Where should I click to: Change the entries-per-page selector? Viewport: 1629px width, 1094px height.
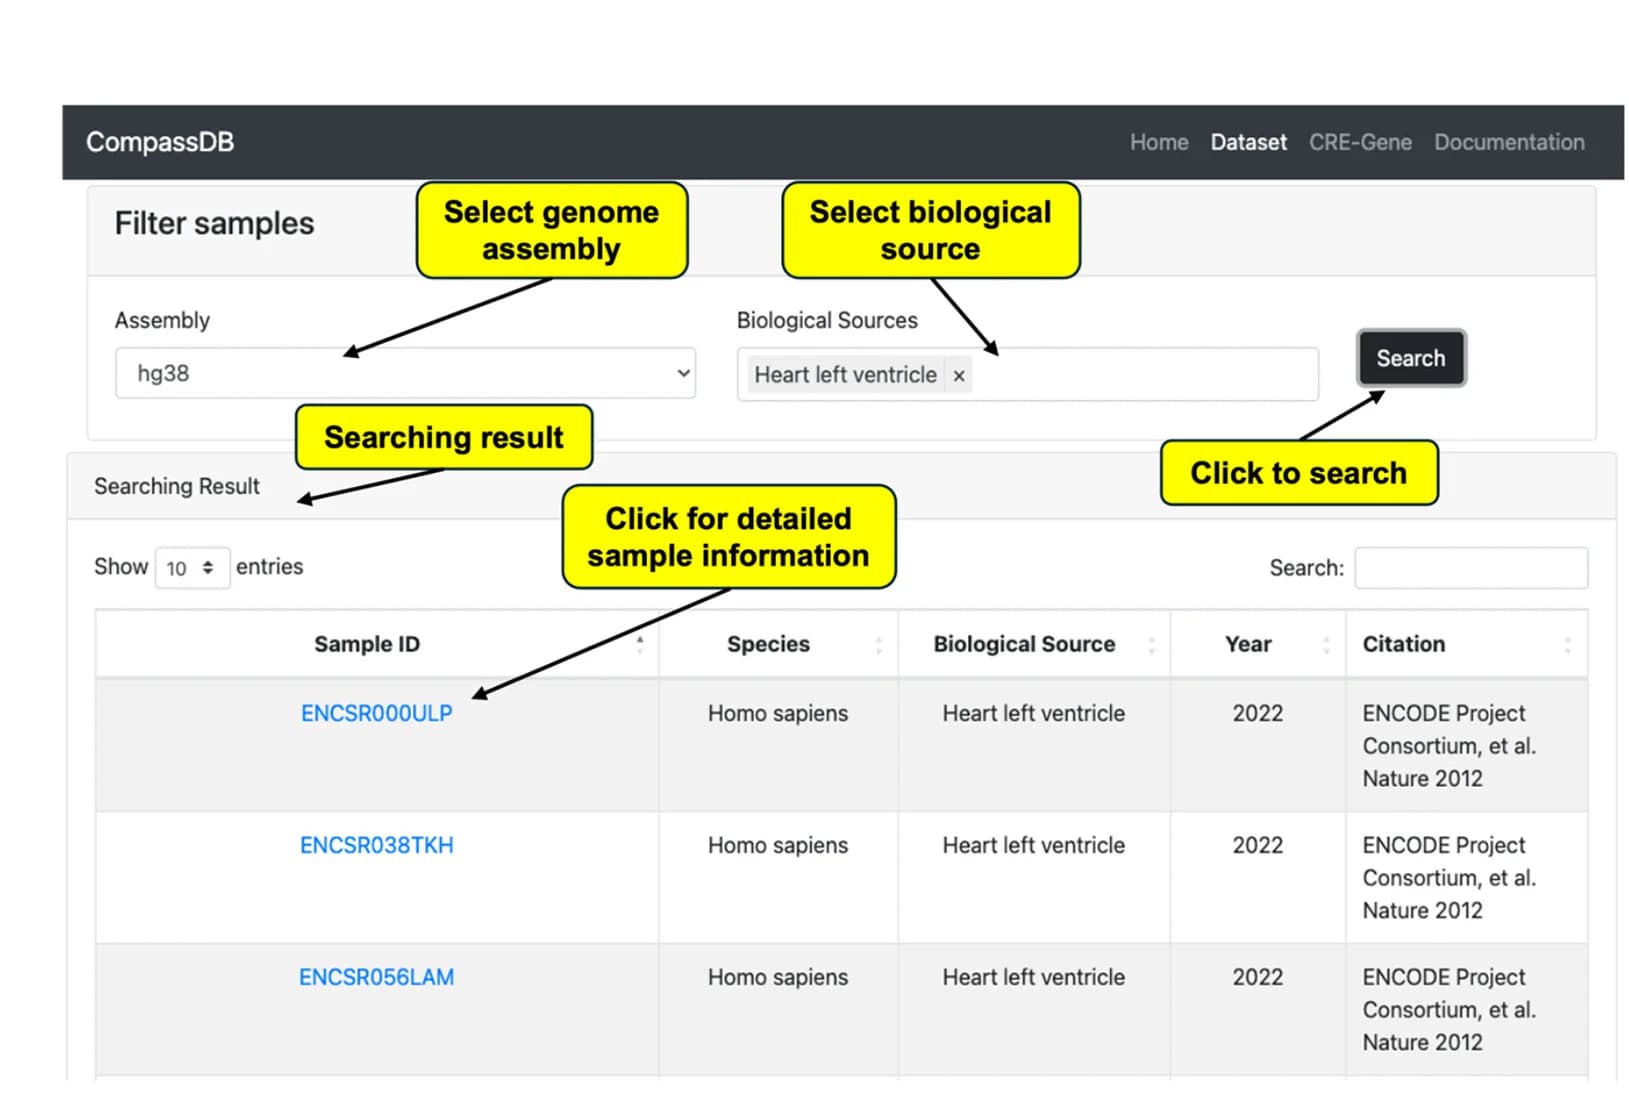pos(192,568)
